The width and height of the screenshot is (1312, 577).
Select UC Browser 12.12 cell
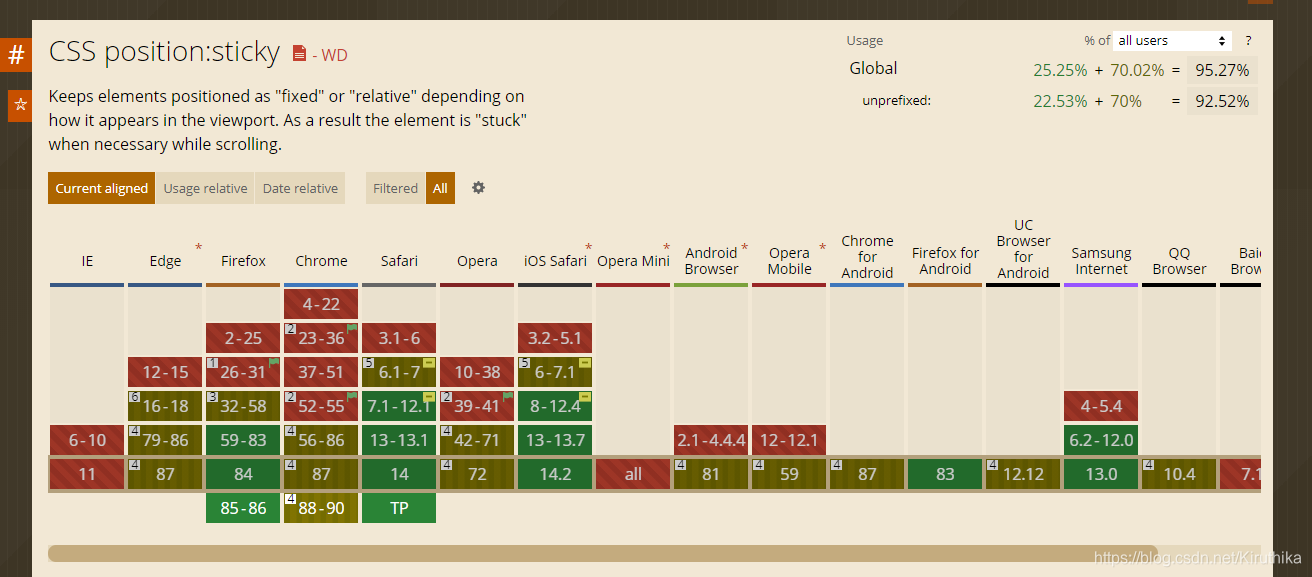(1023, 474)
